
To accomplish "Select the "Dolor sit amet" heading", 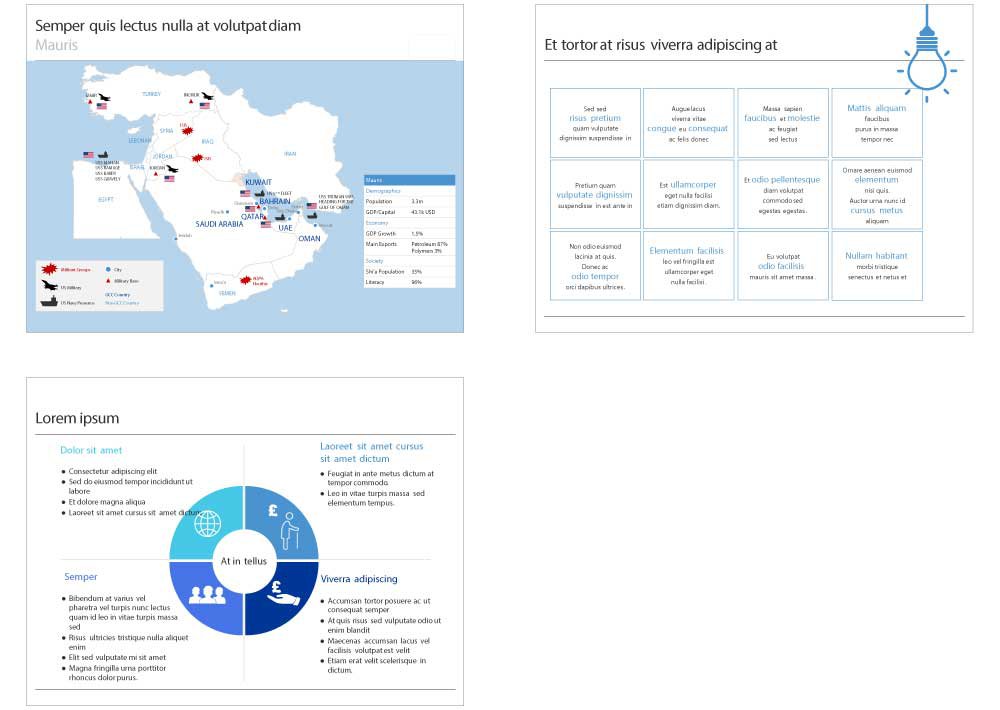I will [x=91, y=450].
